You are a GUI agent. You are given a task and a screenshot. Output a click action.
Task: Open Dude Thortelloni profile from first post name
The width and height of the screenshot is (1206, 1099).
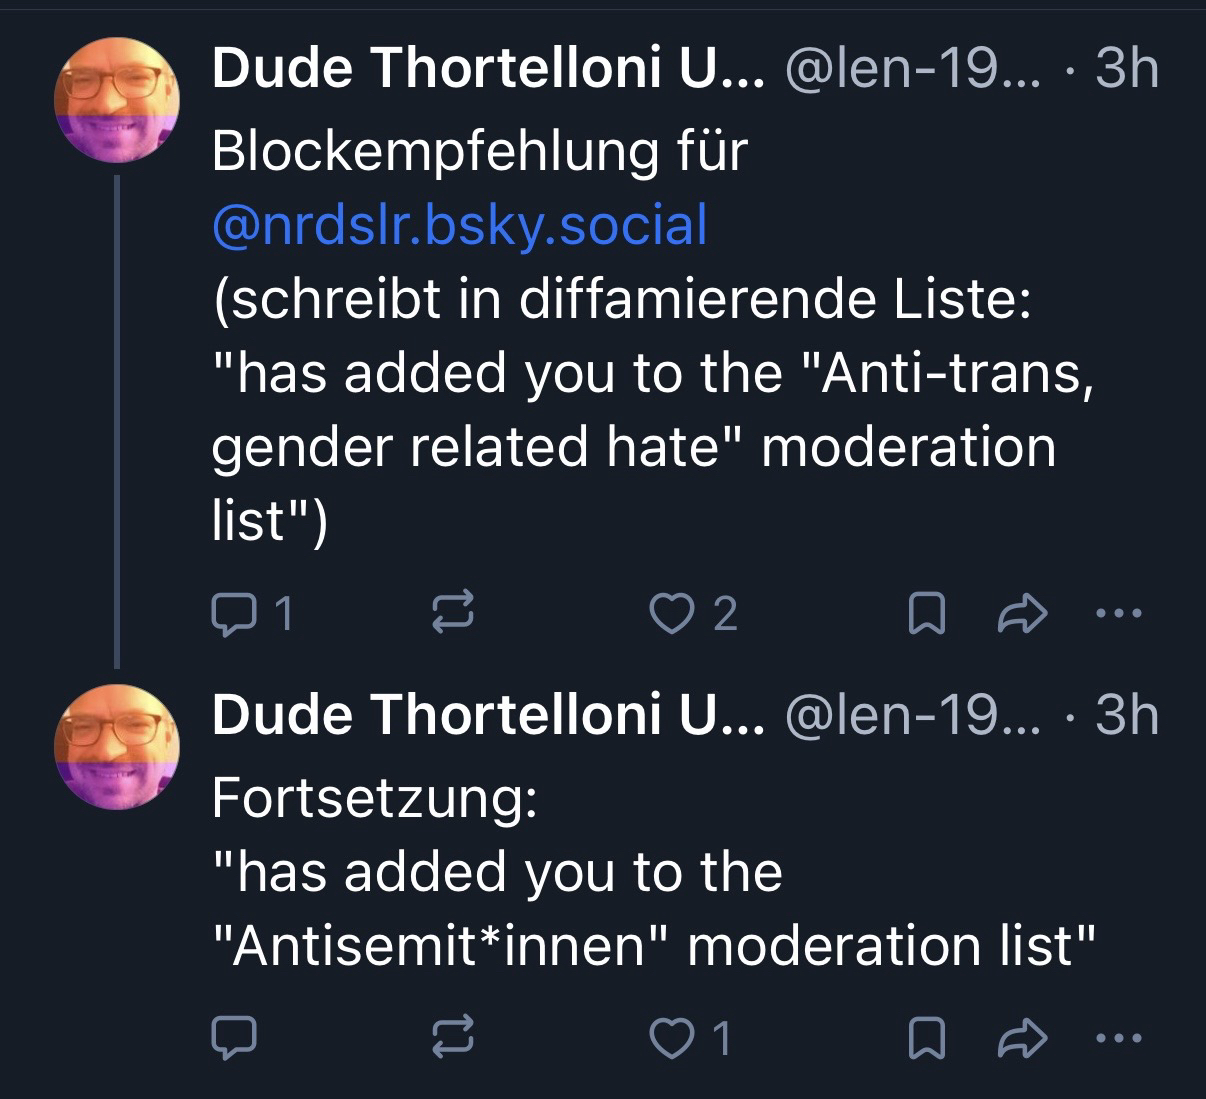[487, 70]
